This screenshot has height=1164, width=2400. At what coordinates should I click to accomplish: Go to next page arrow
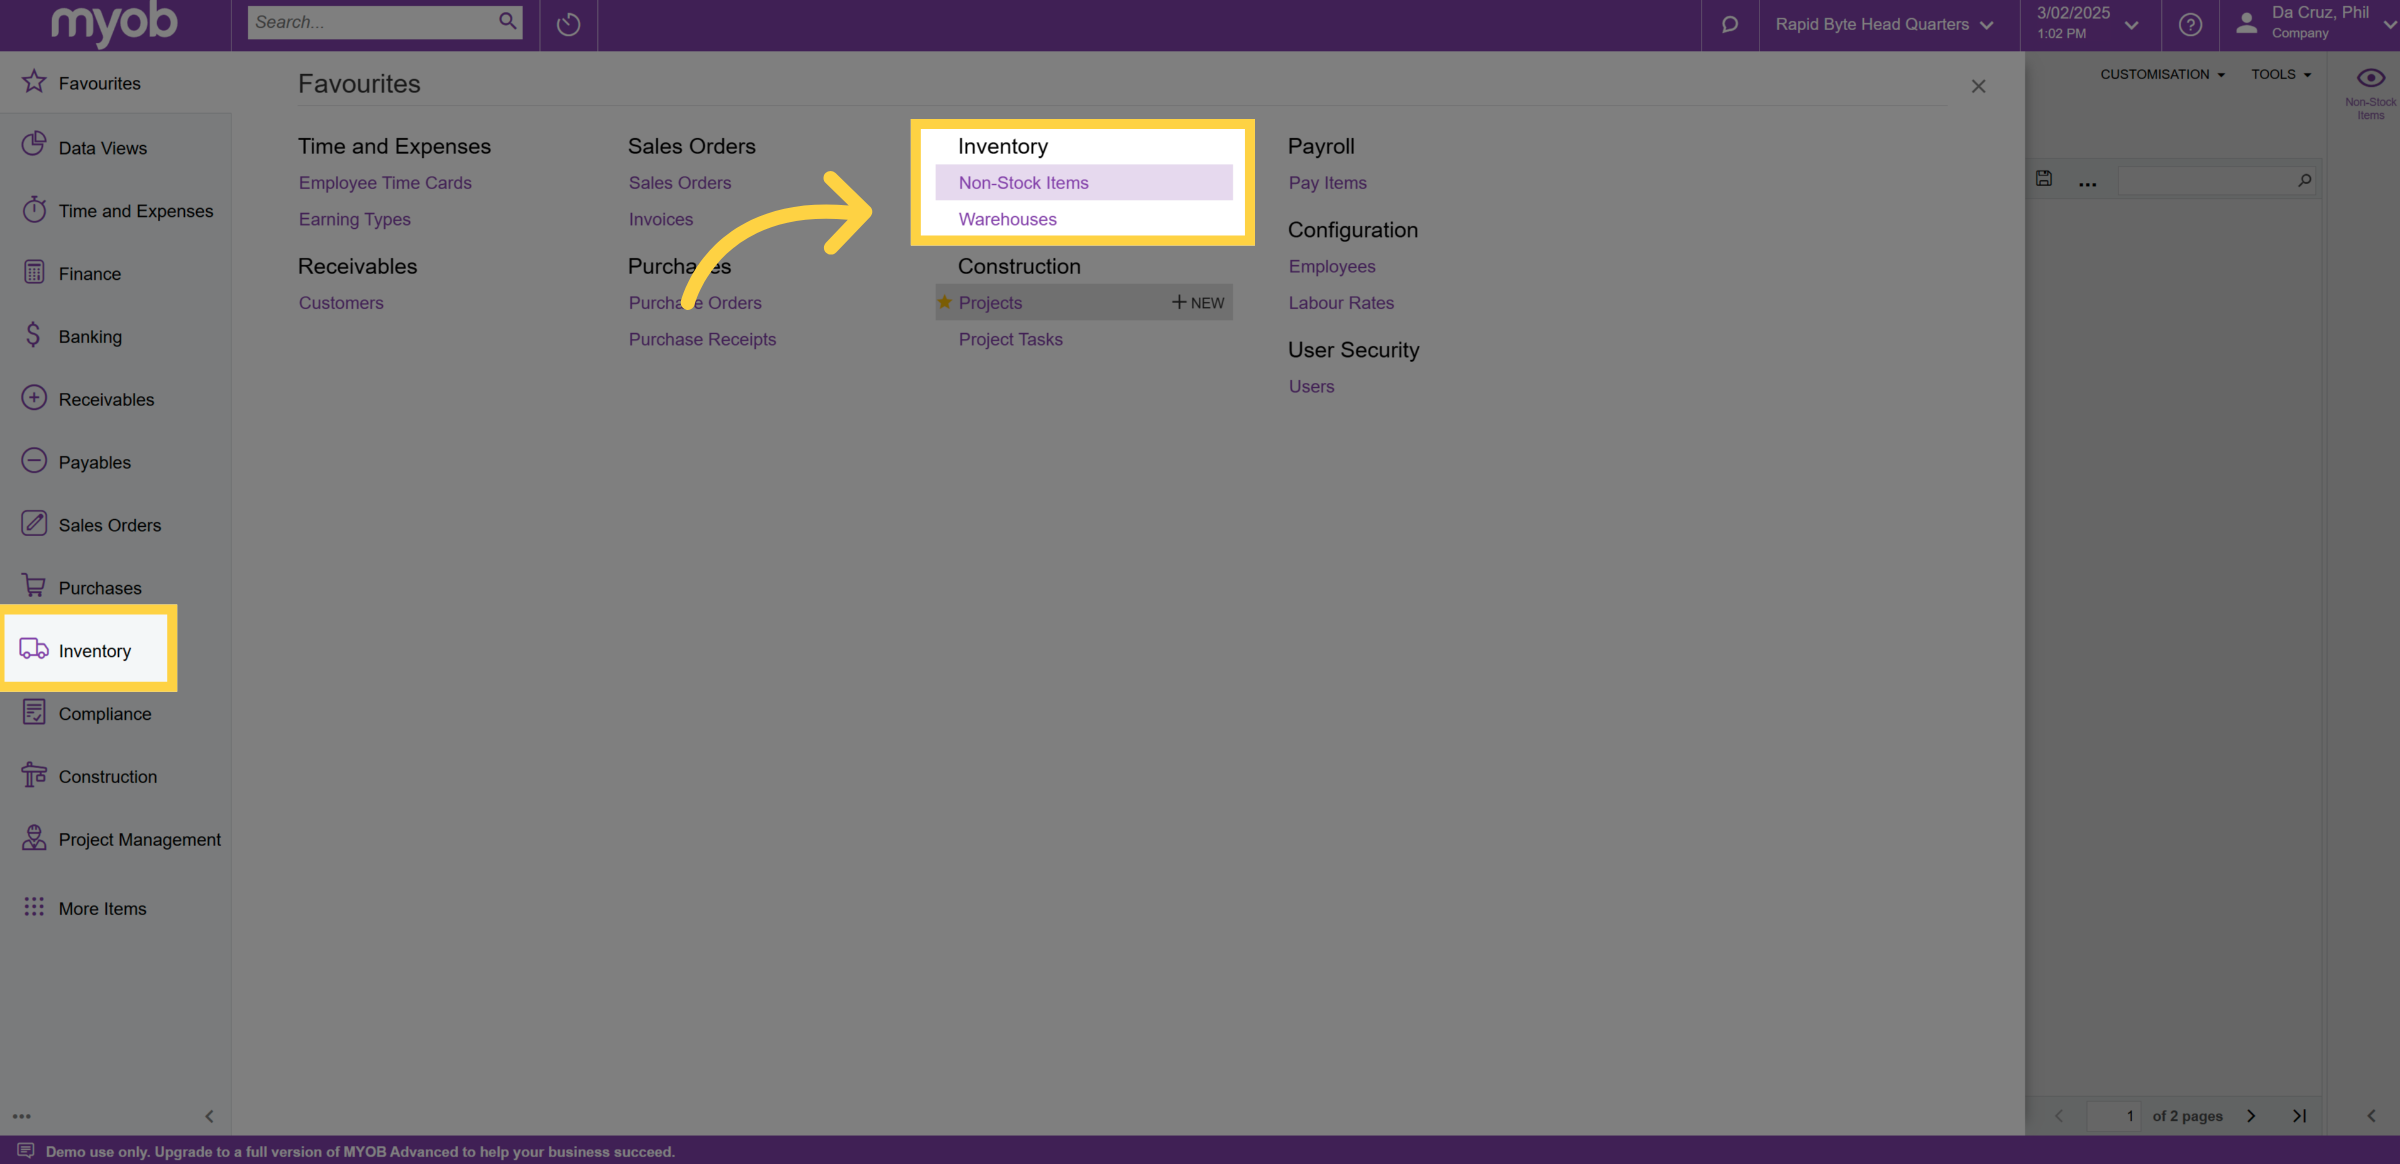coord(2251,1116)
